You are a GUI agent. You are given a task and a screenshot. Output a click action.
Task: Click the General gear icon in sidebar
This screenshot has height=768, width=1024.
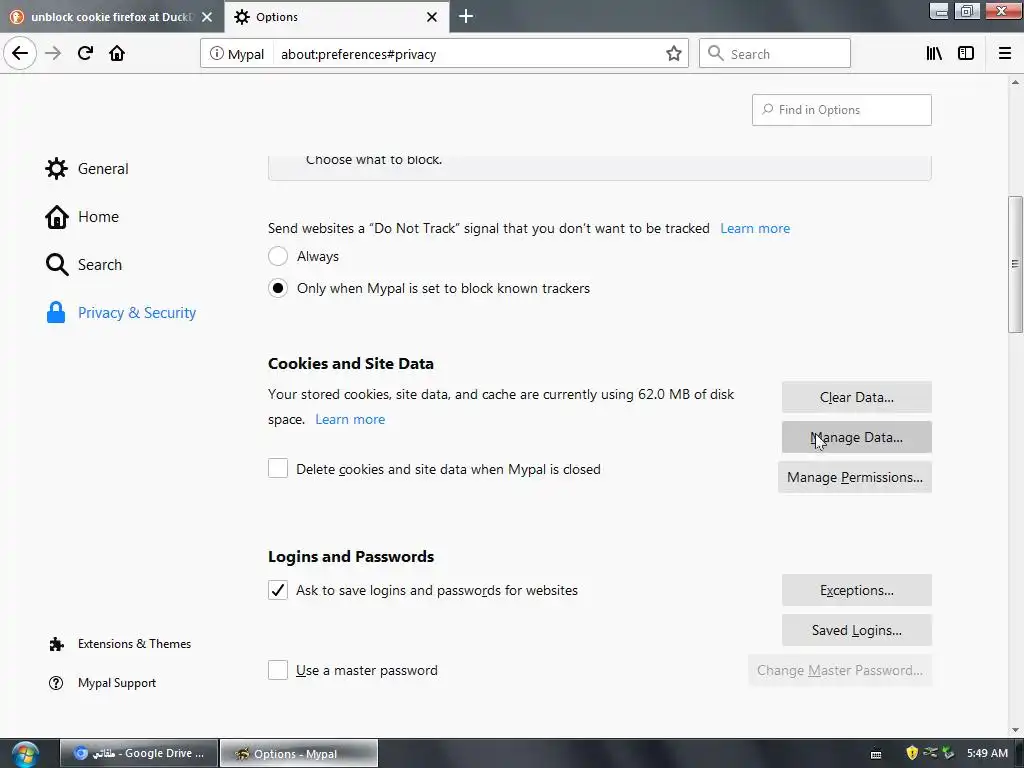(x=56, y=168)
